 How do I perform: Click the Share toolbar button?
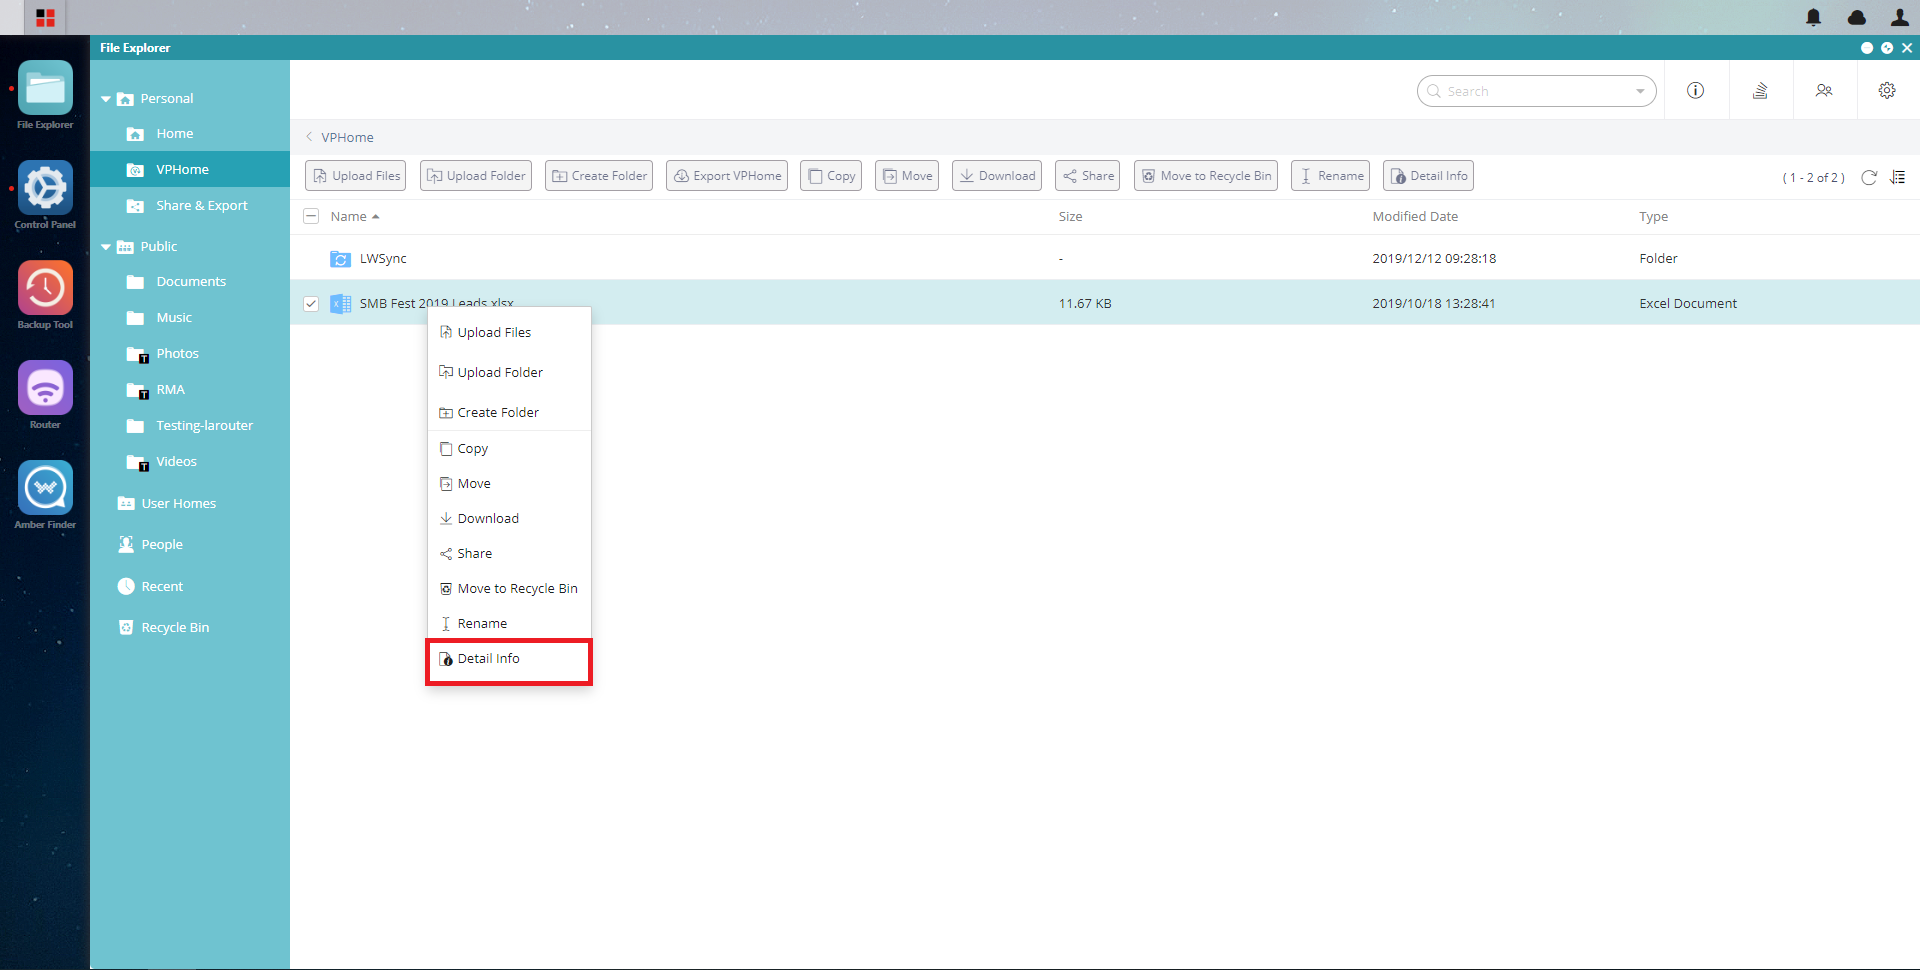pos(1088,176)
